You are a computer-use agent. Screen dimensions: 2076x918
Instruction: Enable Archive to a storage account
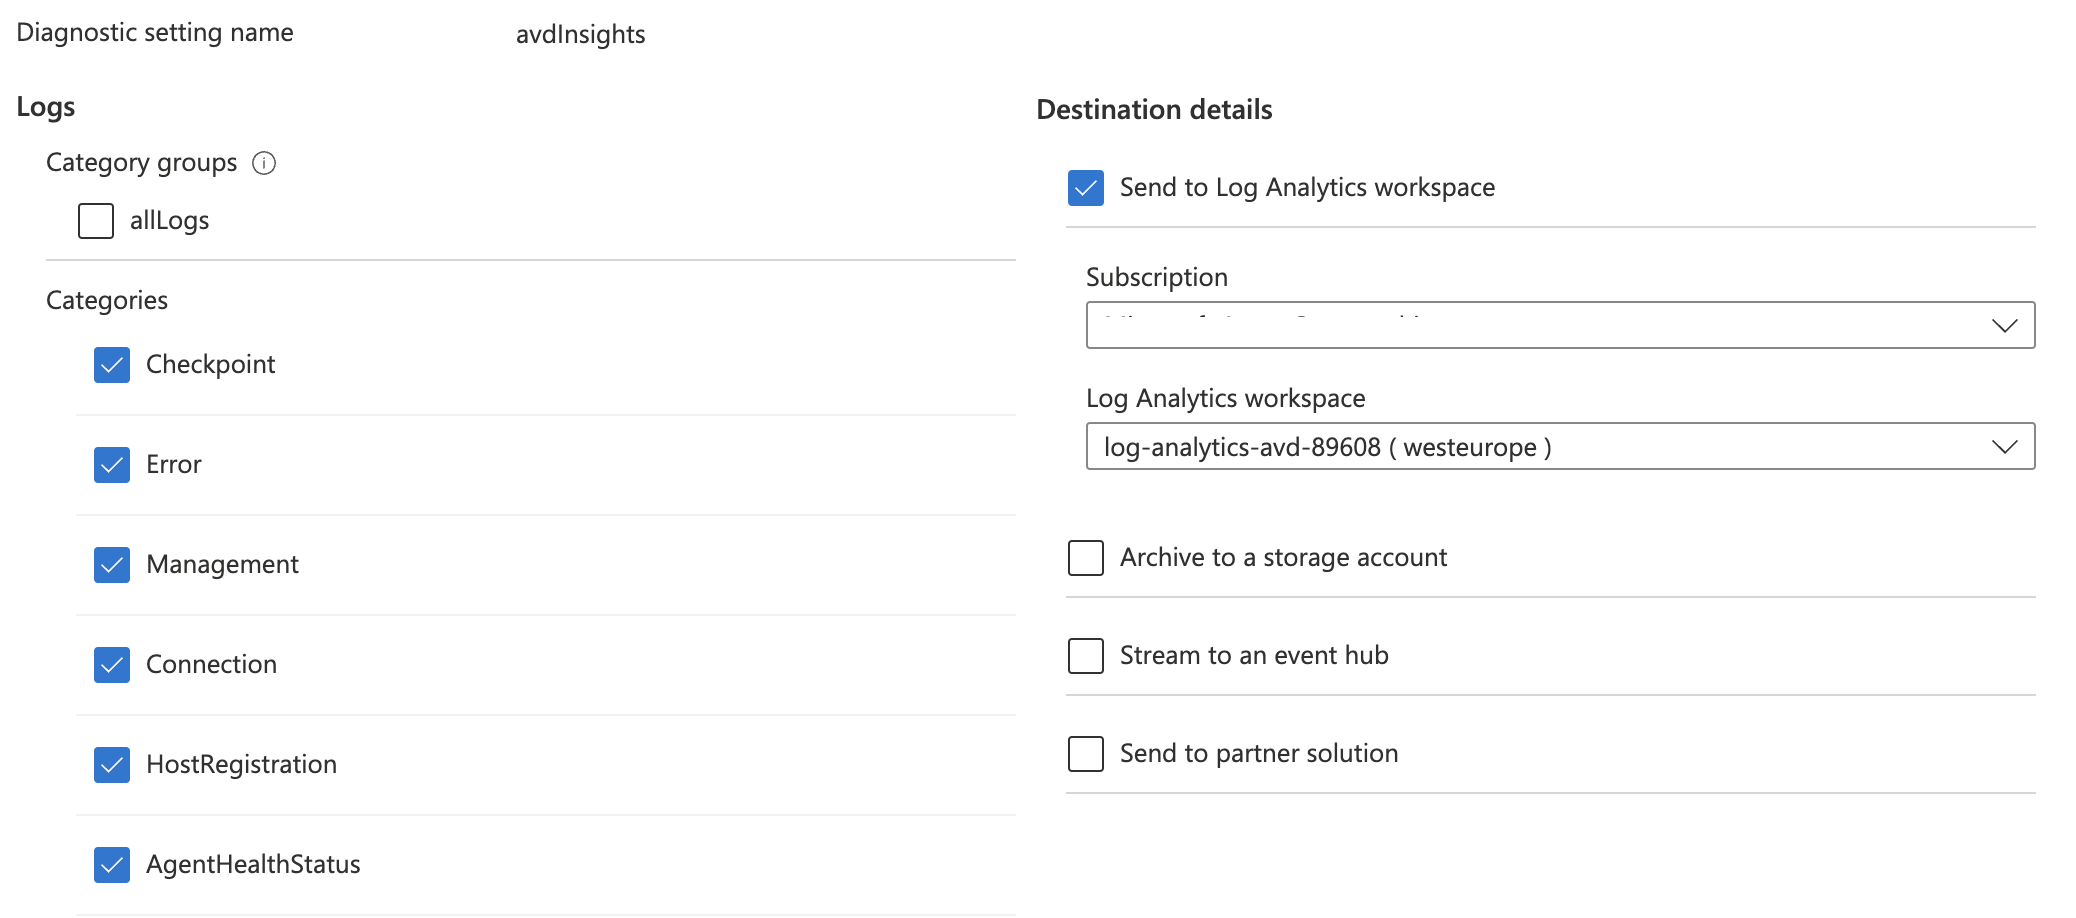[x=1085, y=558]
